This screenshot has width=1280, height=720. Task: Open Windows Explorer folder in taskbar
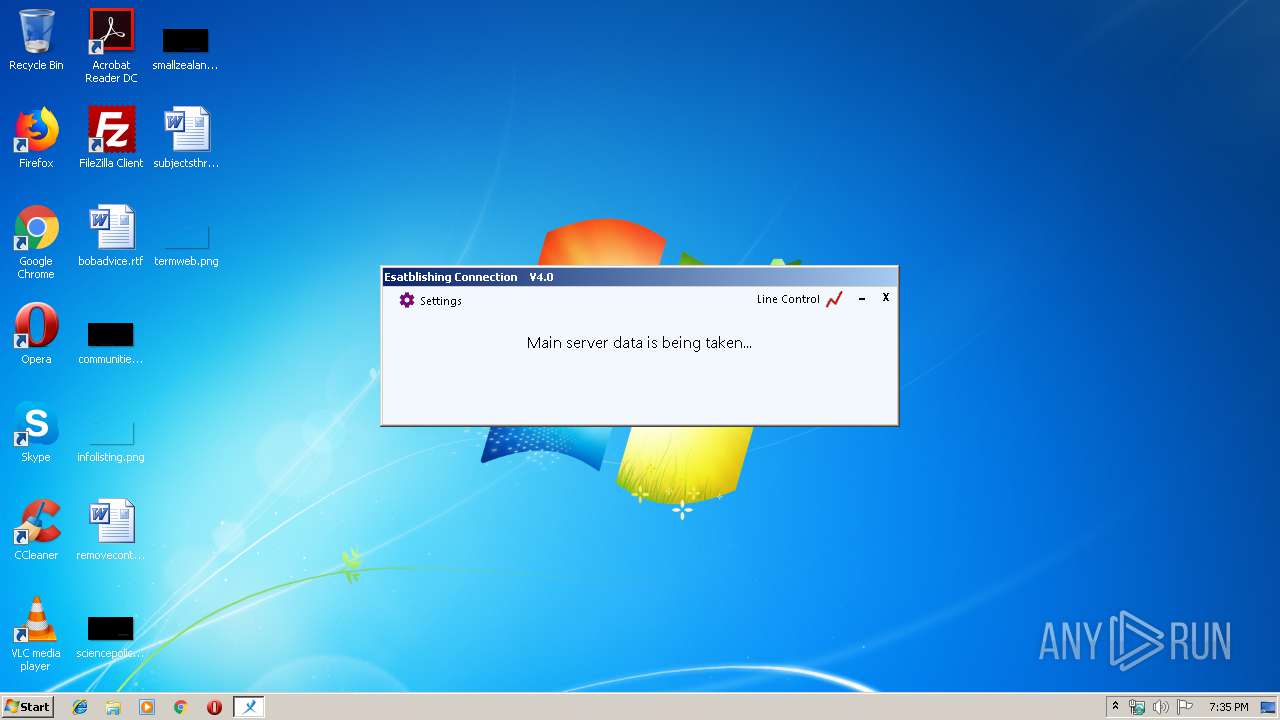coord(113,707)
